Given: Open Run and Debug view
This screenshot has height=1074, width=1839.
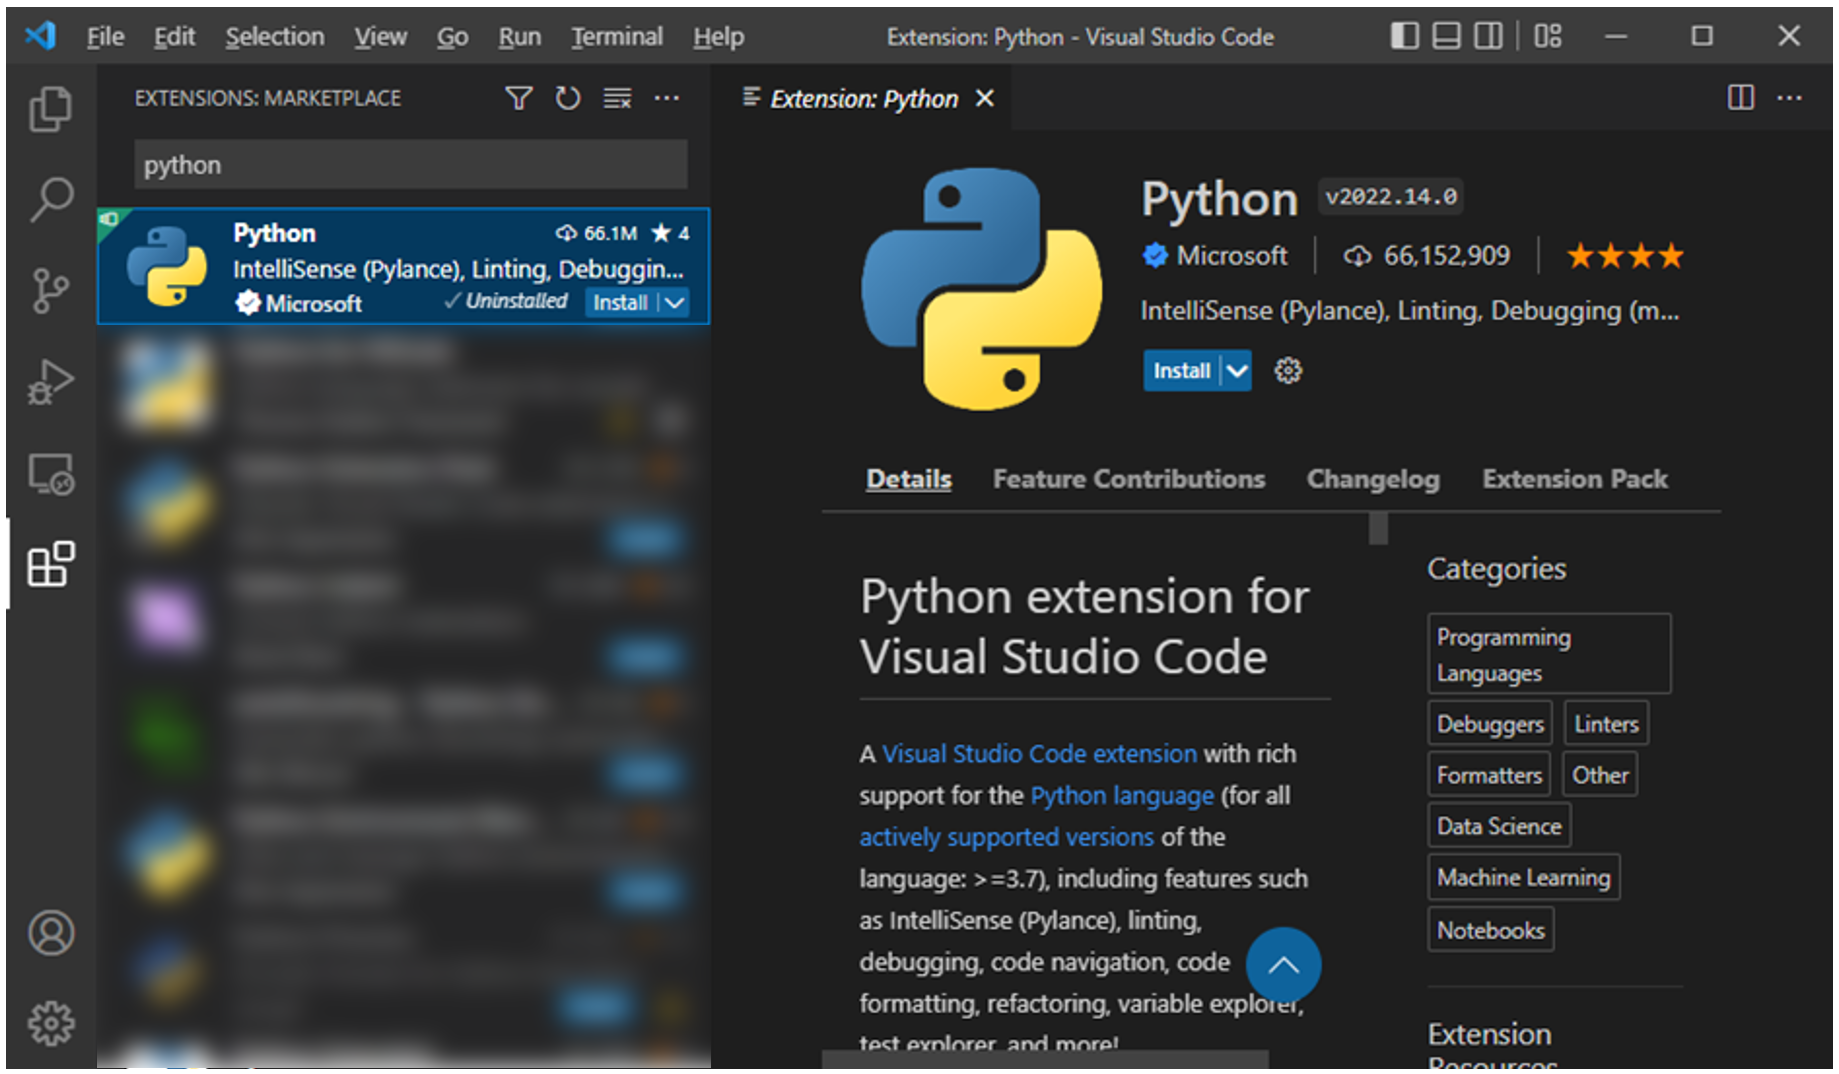Looking at the screenshot, I should pyautogui.click(x=50, y=381).
